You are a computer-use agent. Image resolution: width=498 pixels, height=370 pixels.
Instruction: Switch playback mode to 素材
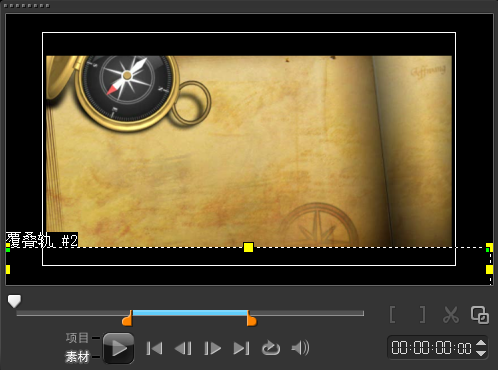[77, 357]
